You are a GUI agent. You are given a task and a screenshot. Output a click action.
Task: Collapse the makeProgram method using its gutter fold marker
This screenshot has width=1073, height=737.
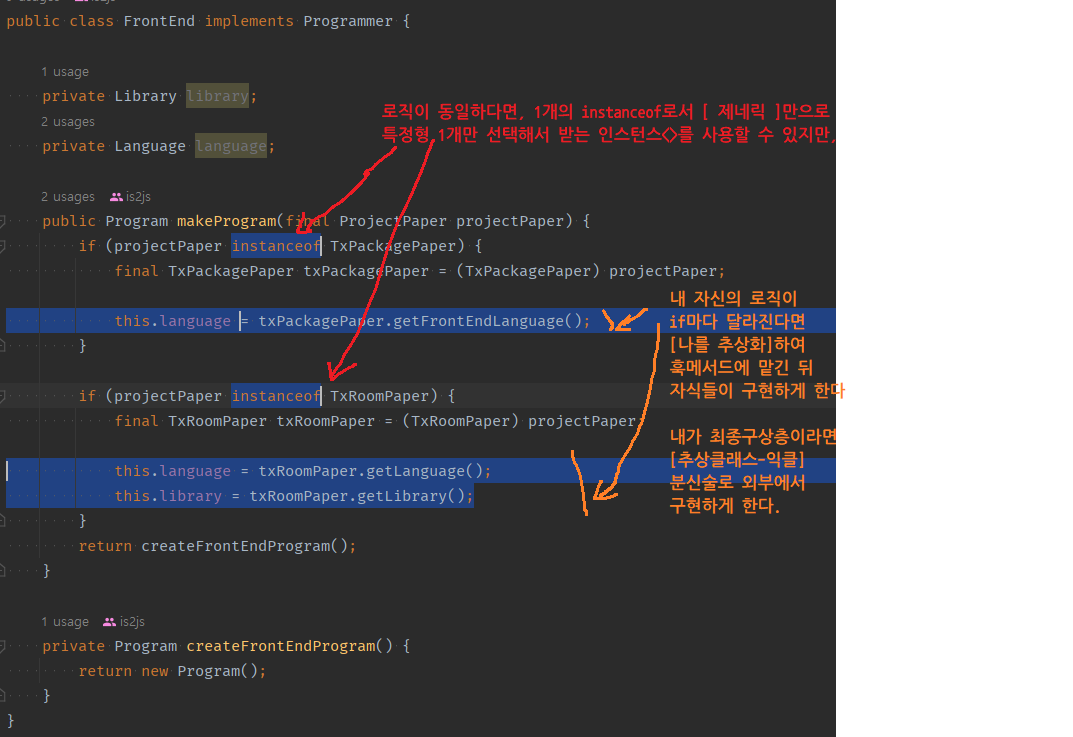point(3,222)
